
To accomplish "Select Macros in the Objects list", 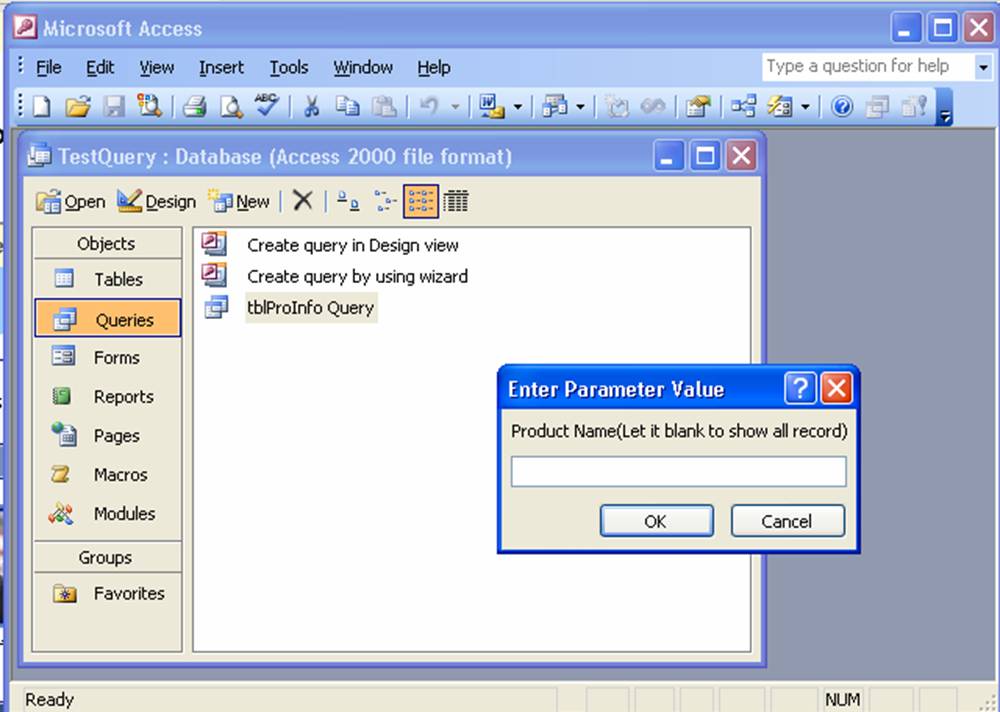I will 107,475.
